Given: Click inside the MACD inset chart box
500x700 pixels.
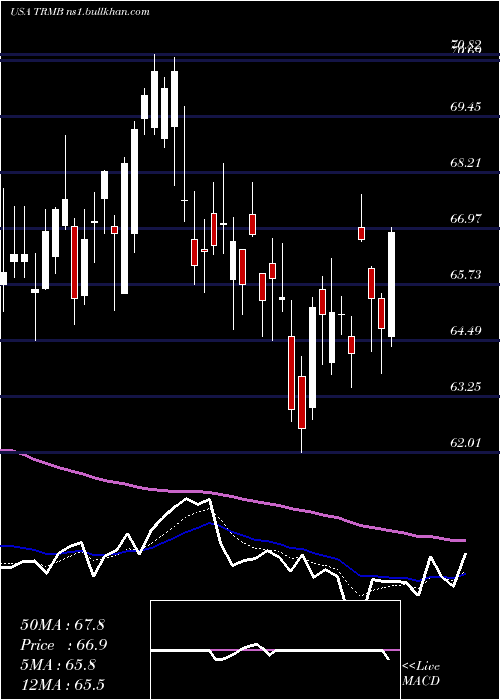Looking at the screenshot, I should pos(275,650).
